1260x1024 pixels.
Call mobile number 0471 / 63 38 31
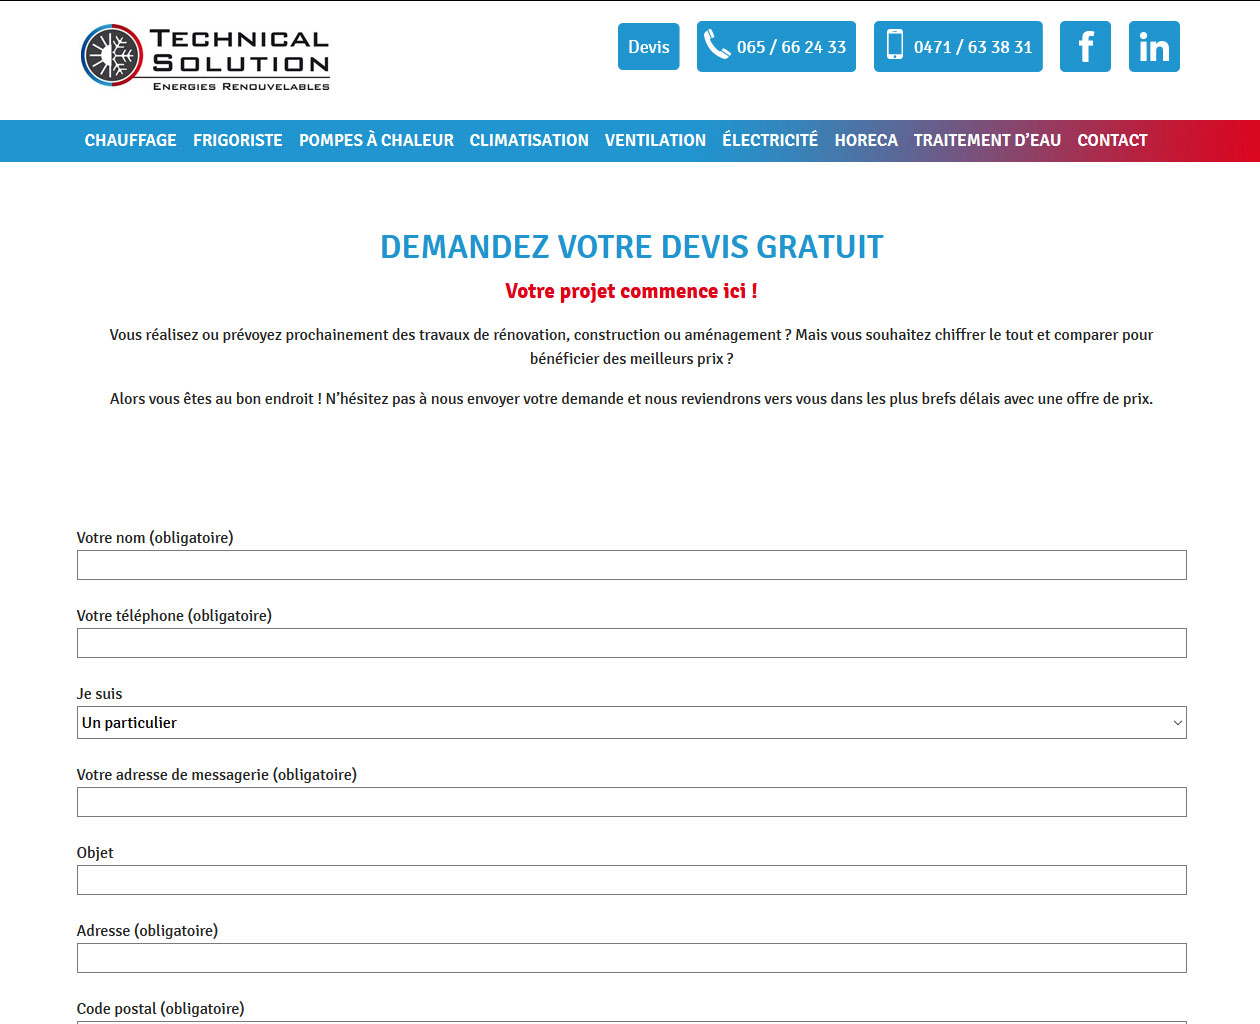958,47
